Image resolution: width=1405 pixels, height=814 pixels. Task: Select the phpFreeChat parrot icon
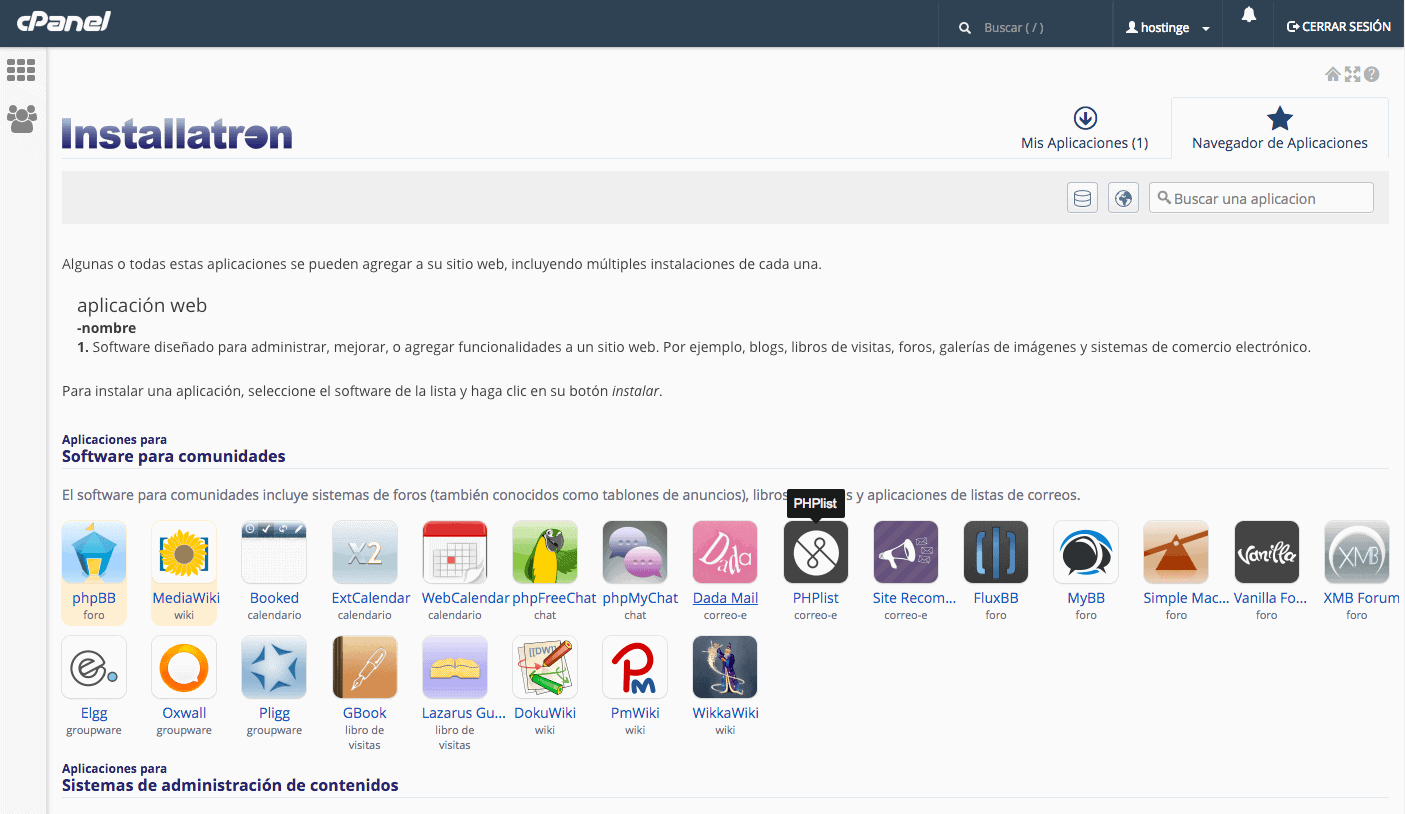[x=545, y=552]
